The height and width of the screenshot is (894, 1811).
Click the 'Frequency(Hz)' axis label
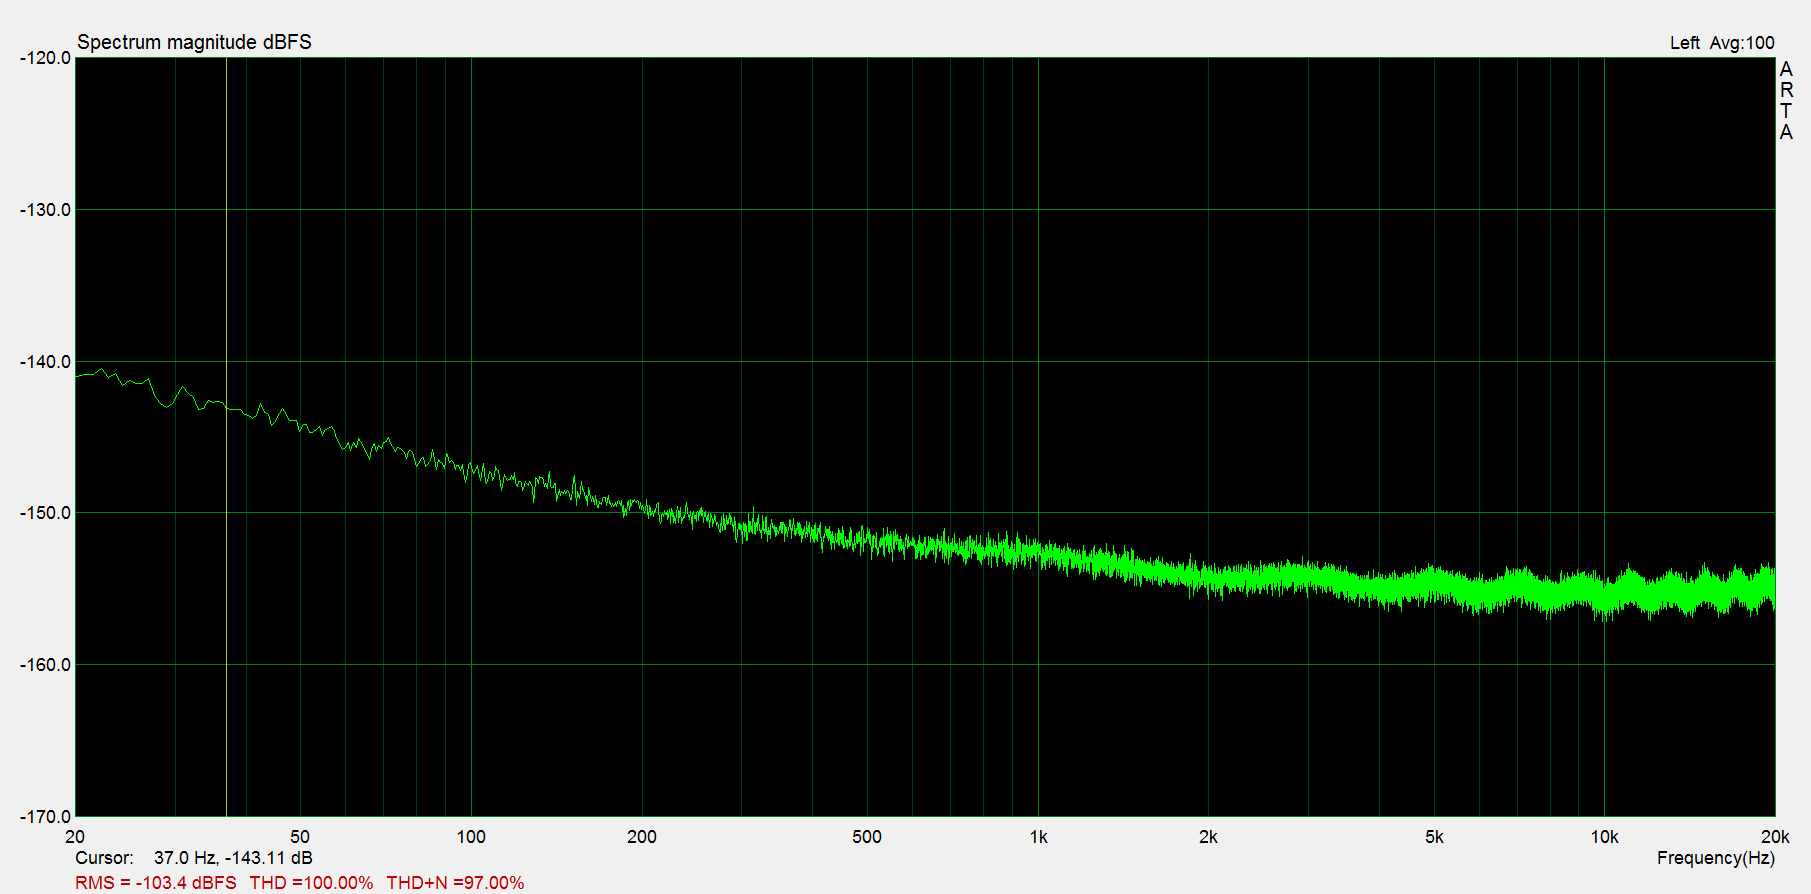point(1716,858)
